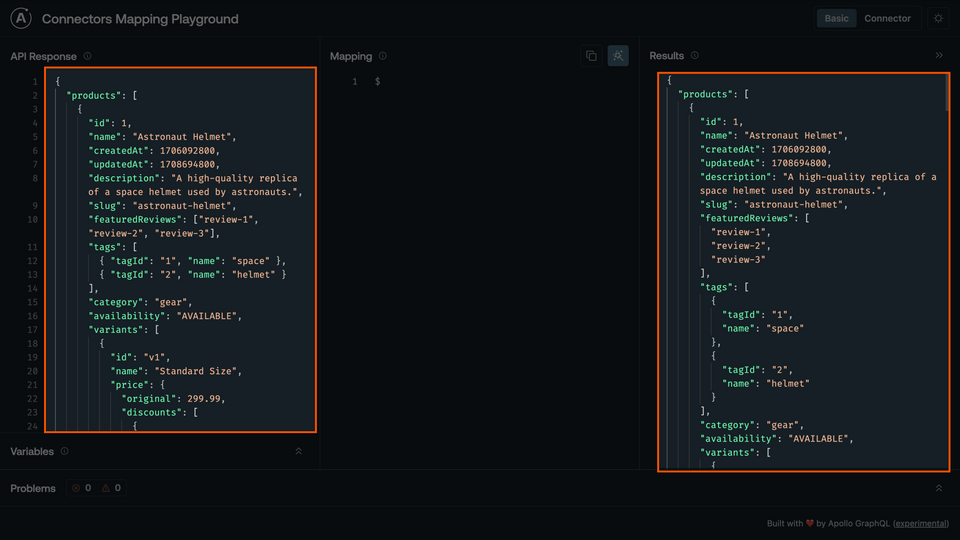This screenshot has width=960, height=540.
Task: Click the AI sparkle mapping button
Action: pos(618,56)
